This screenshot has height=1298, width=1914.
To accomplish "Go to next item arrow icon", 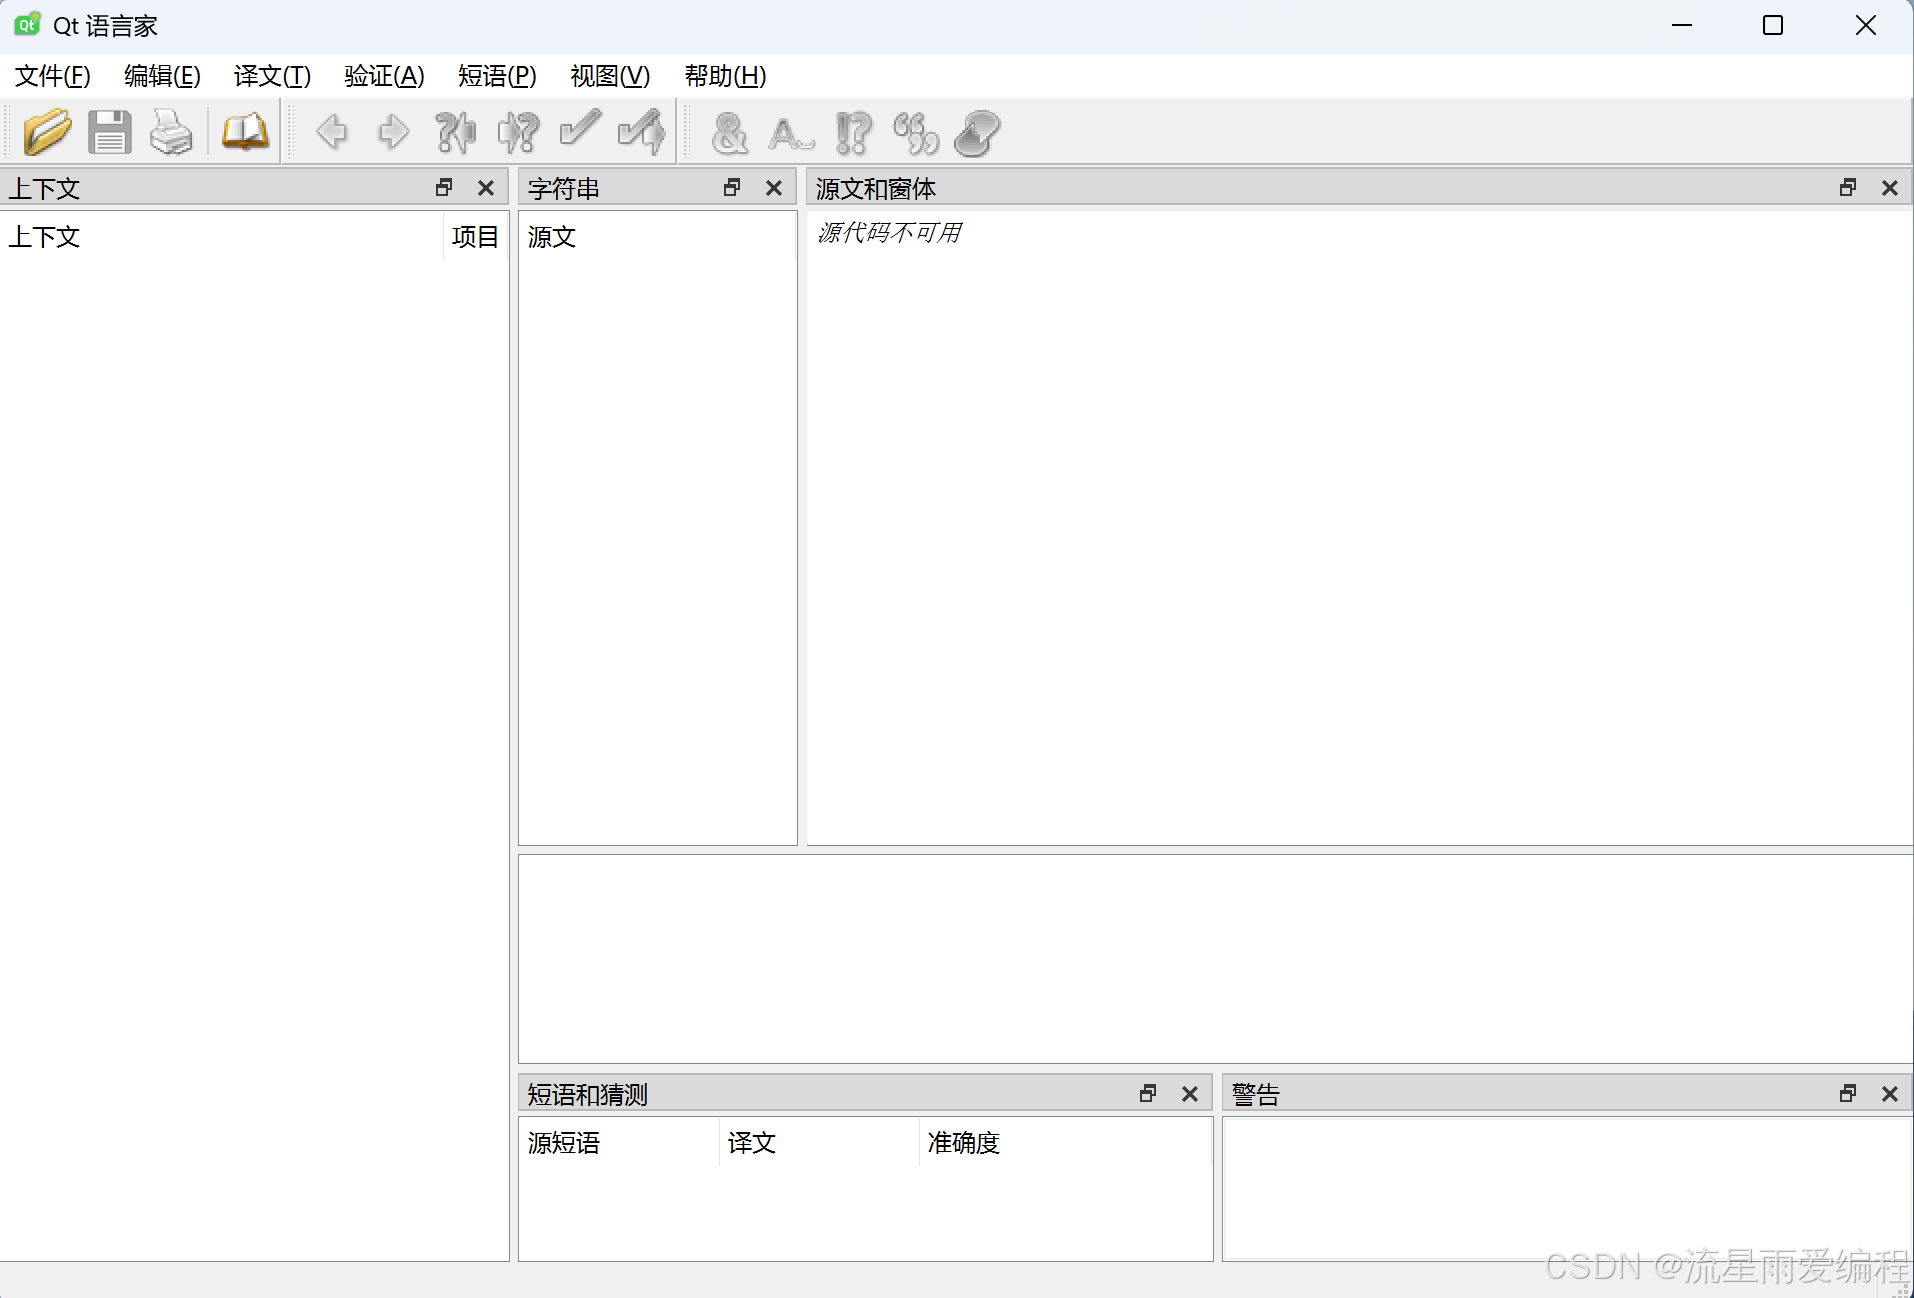I will click(394, 132).
